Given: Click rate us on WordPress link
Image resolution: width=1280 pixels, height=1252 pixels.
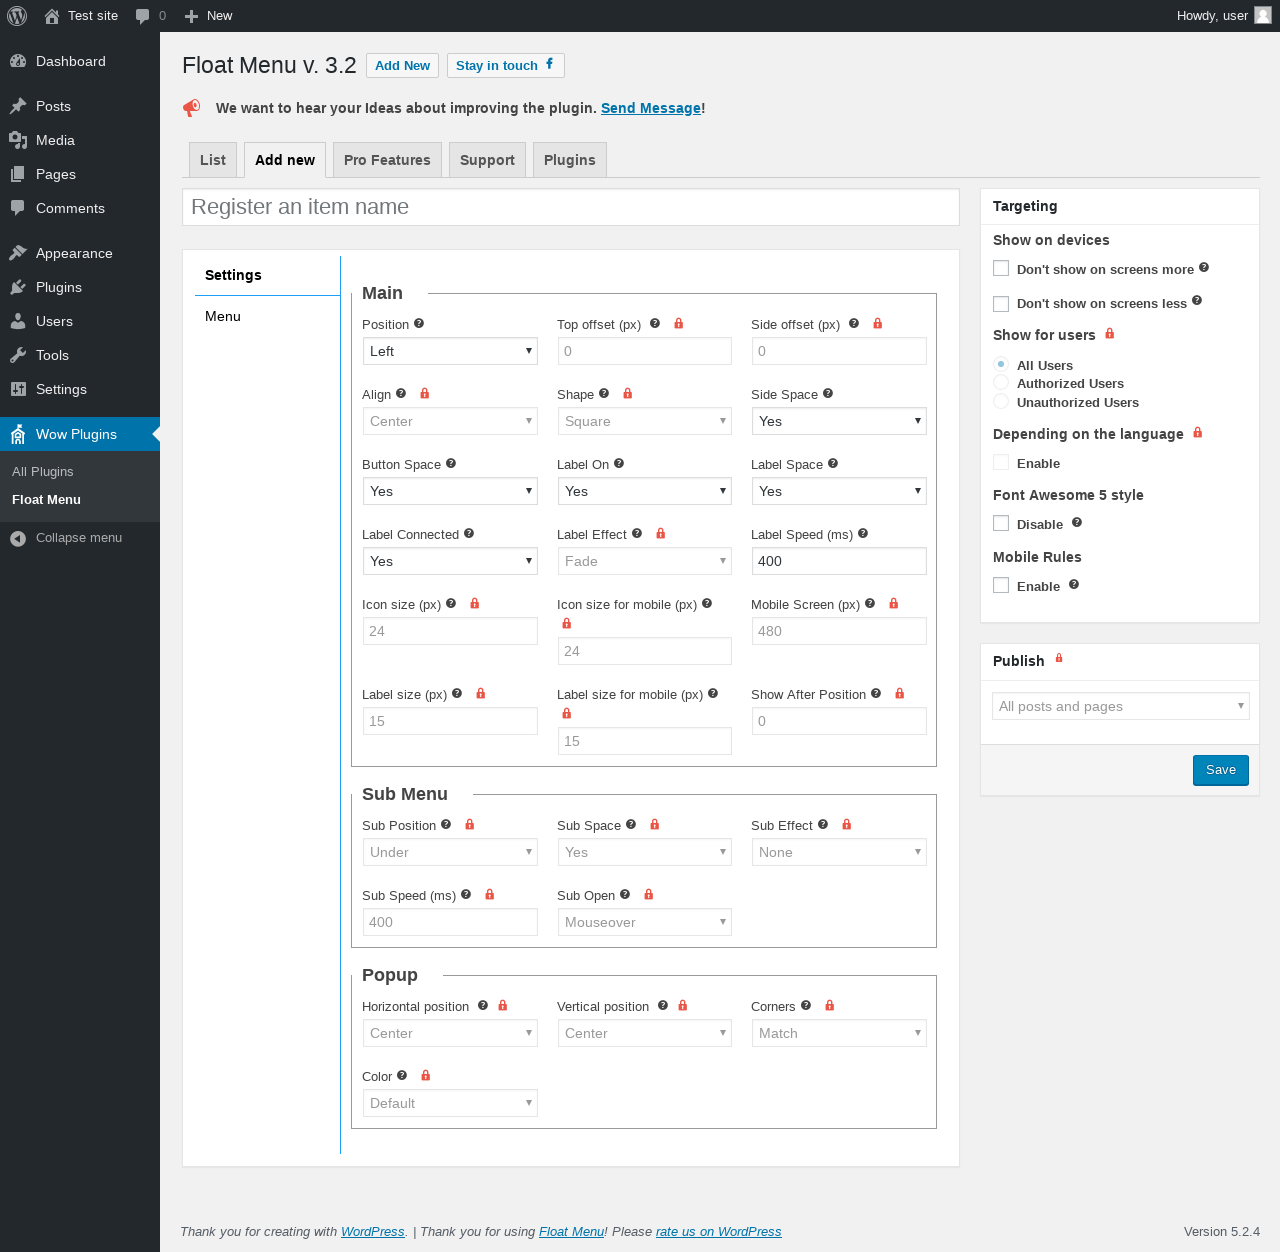Looking at the screenshot, I should (719, 1232).
